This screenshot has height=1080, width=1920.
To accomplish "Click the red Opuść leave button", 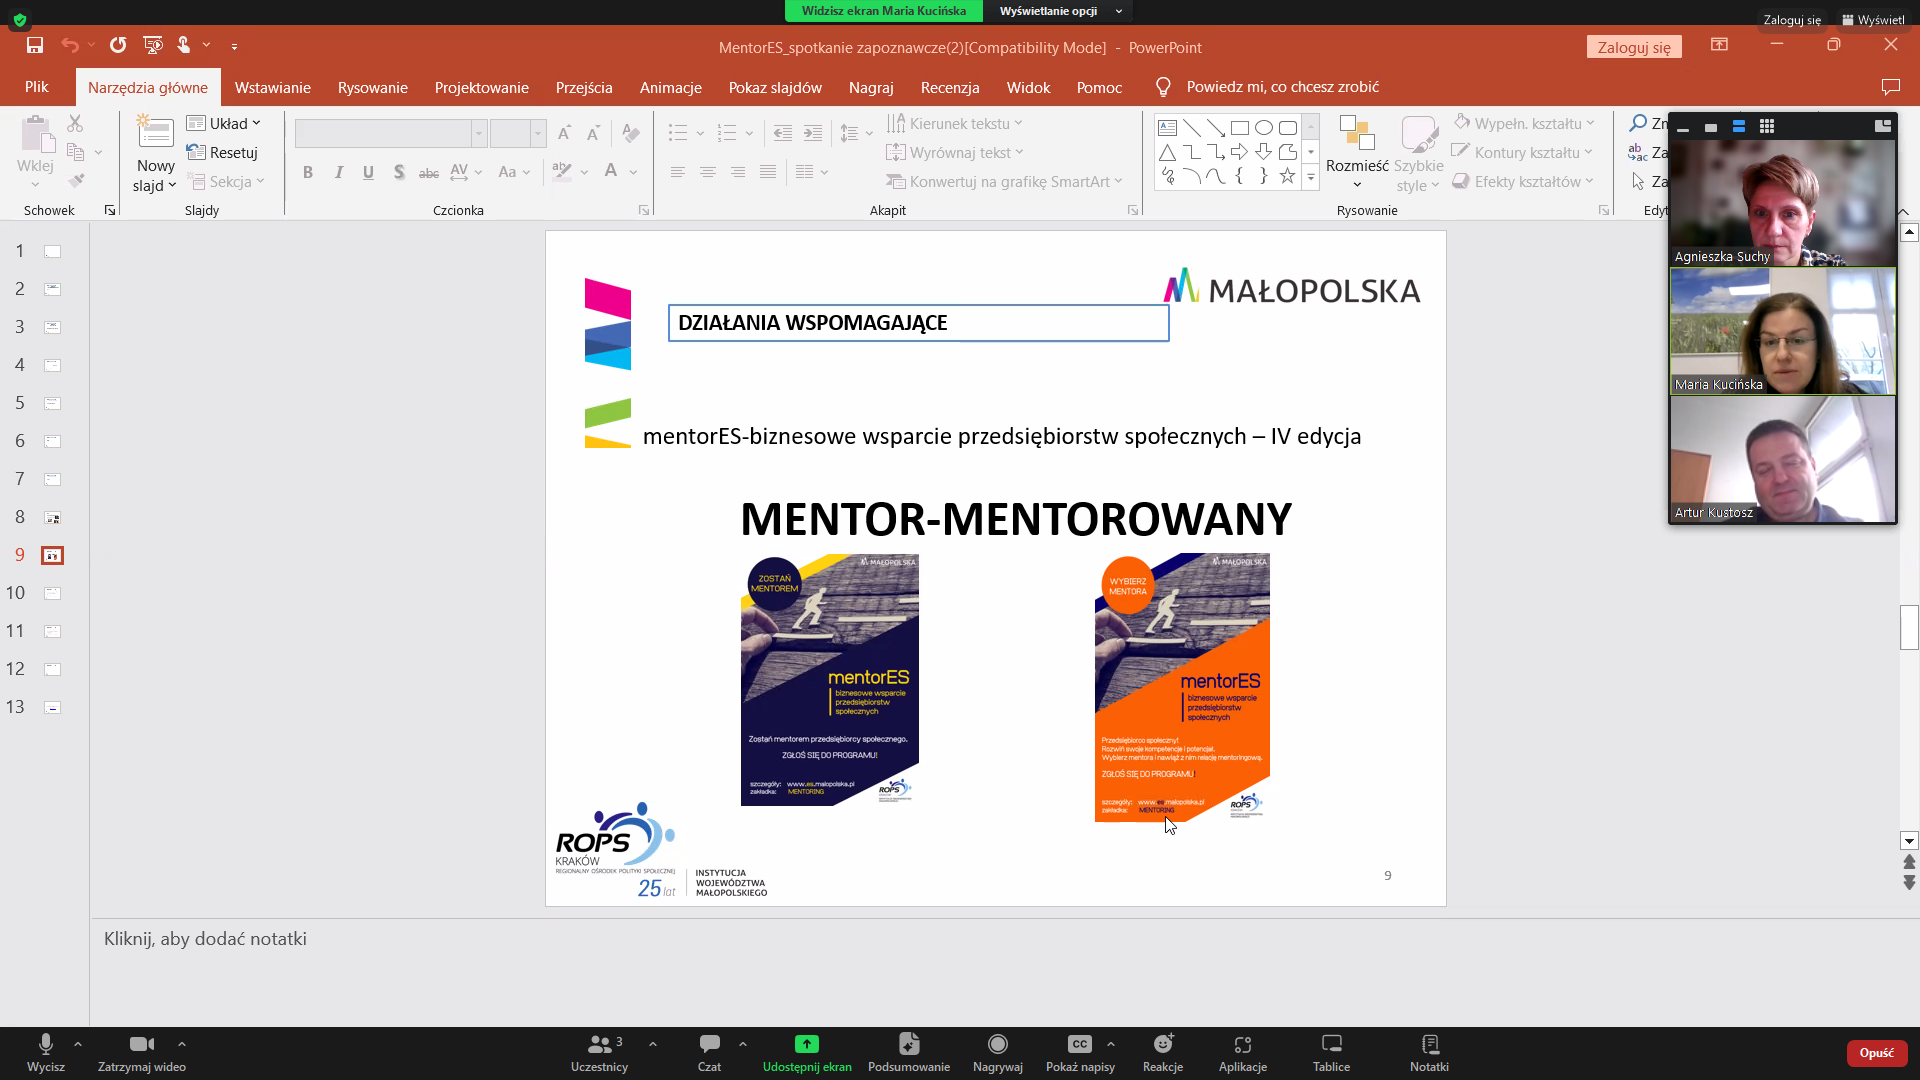I will pyautogui.click(x=1876, y=1053).
